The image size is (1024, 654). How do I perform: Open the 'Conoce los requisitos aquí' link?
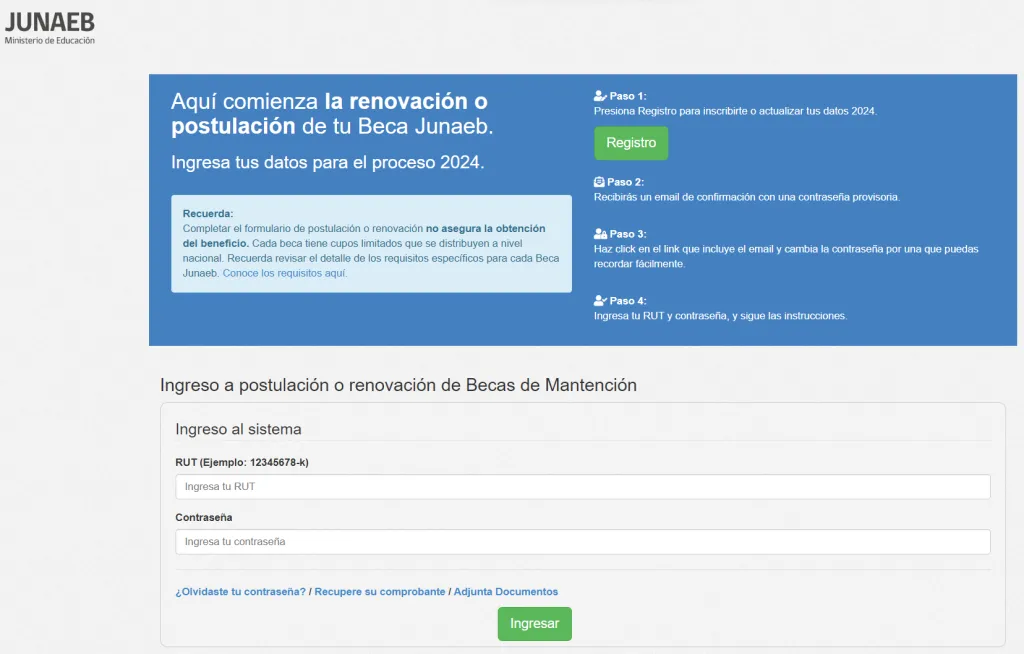point(285,273)
